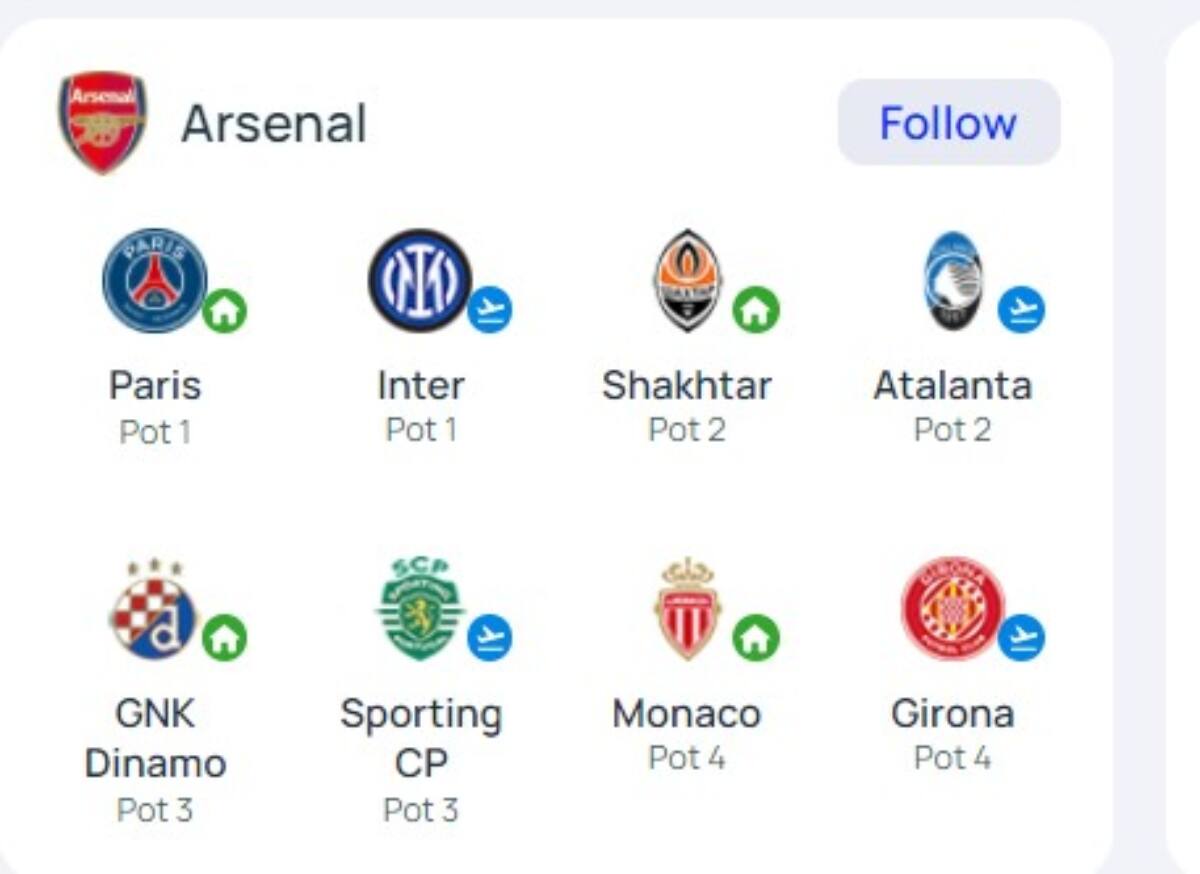Open the Shakhtar Donetsk team badge

(x=688, y=280)
